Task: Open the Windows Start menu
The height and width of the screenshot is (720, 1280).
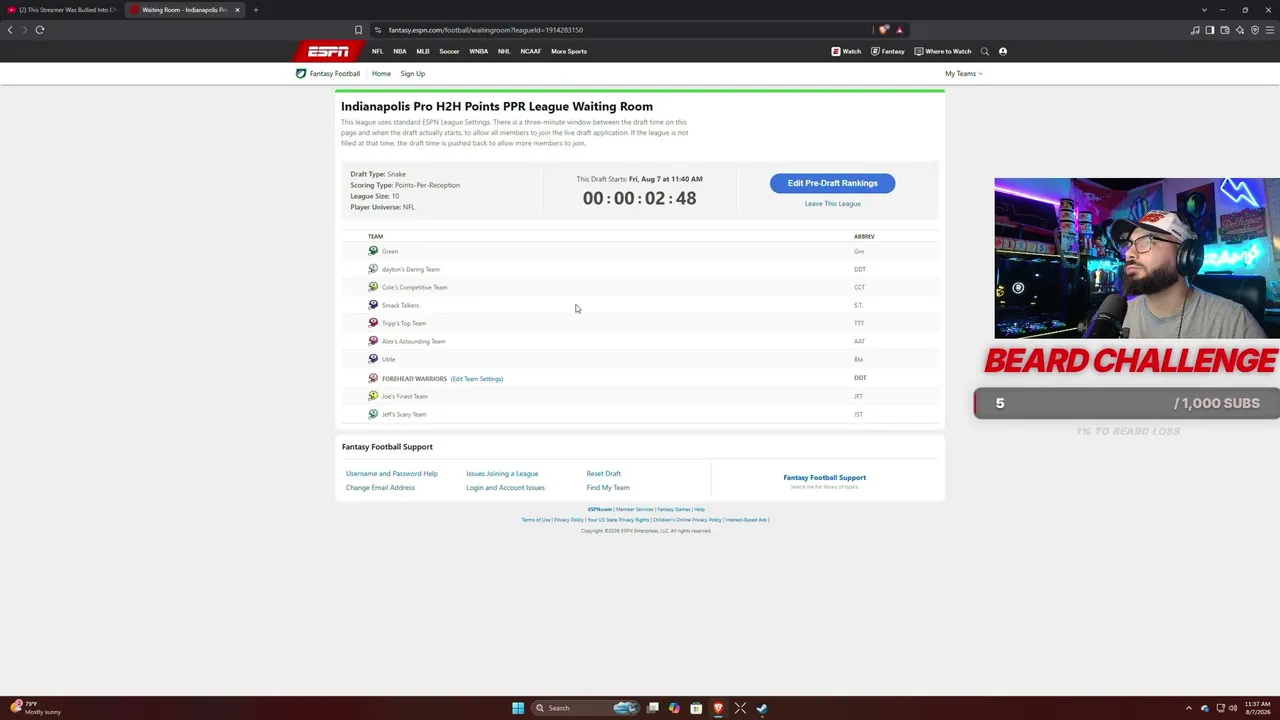Action: click(x=518, y=708)
